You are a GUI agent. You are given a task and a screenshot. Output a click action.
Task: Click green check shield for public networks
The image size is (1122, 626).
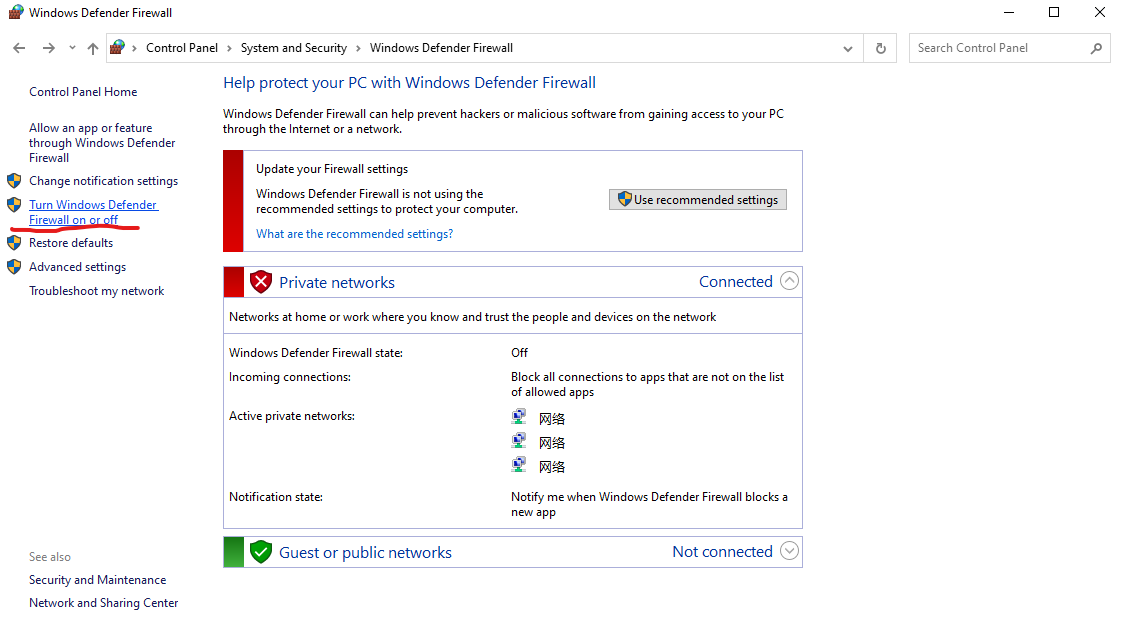261,552
